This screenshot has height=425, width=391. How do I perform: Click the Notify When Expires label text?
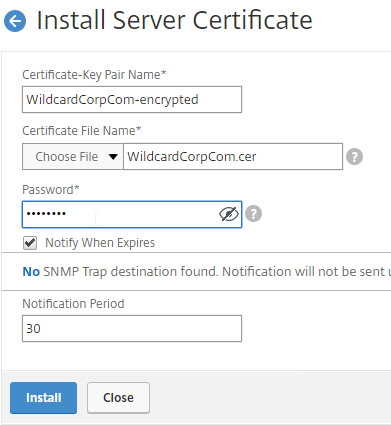coord(100,243)
